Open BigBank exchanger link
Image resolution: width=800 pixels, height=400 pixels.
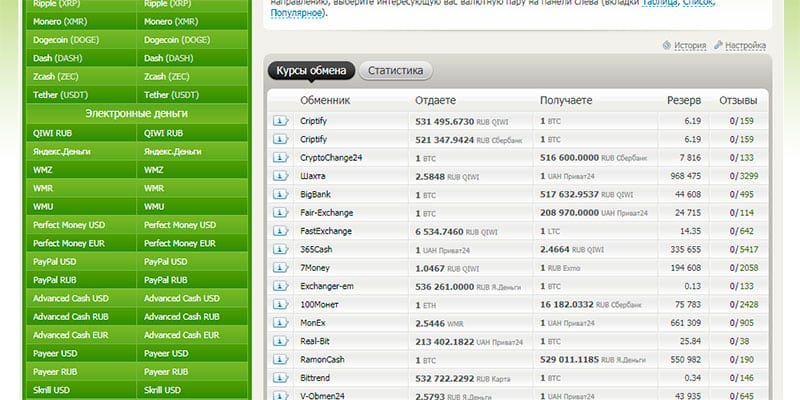pos(315,194)
